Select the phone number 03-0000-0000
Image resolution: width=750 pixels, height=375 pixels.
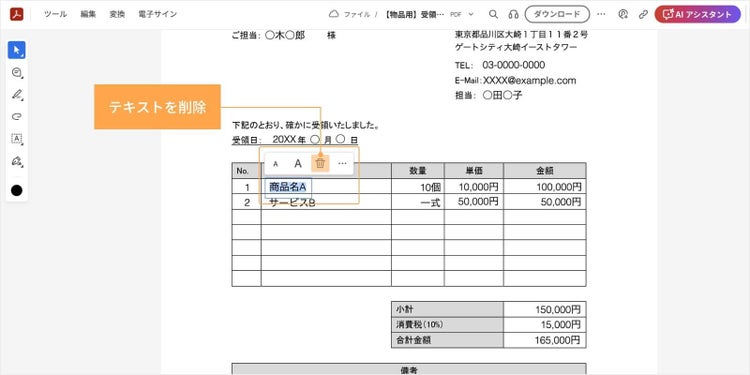[x=514, y=65]
